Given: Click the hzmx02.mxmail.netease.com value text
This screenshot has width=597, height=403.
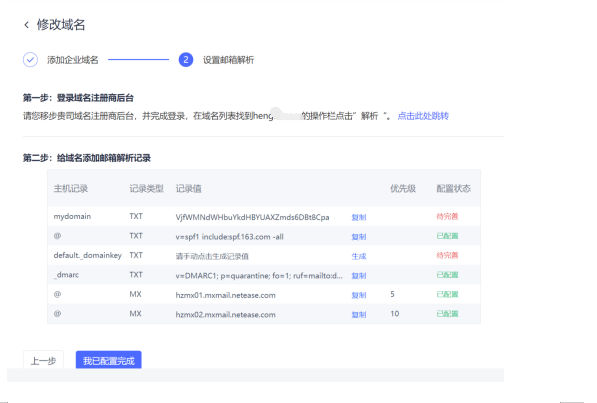Looking at the screenshot, I should click(x=225, y=315).
